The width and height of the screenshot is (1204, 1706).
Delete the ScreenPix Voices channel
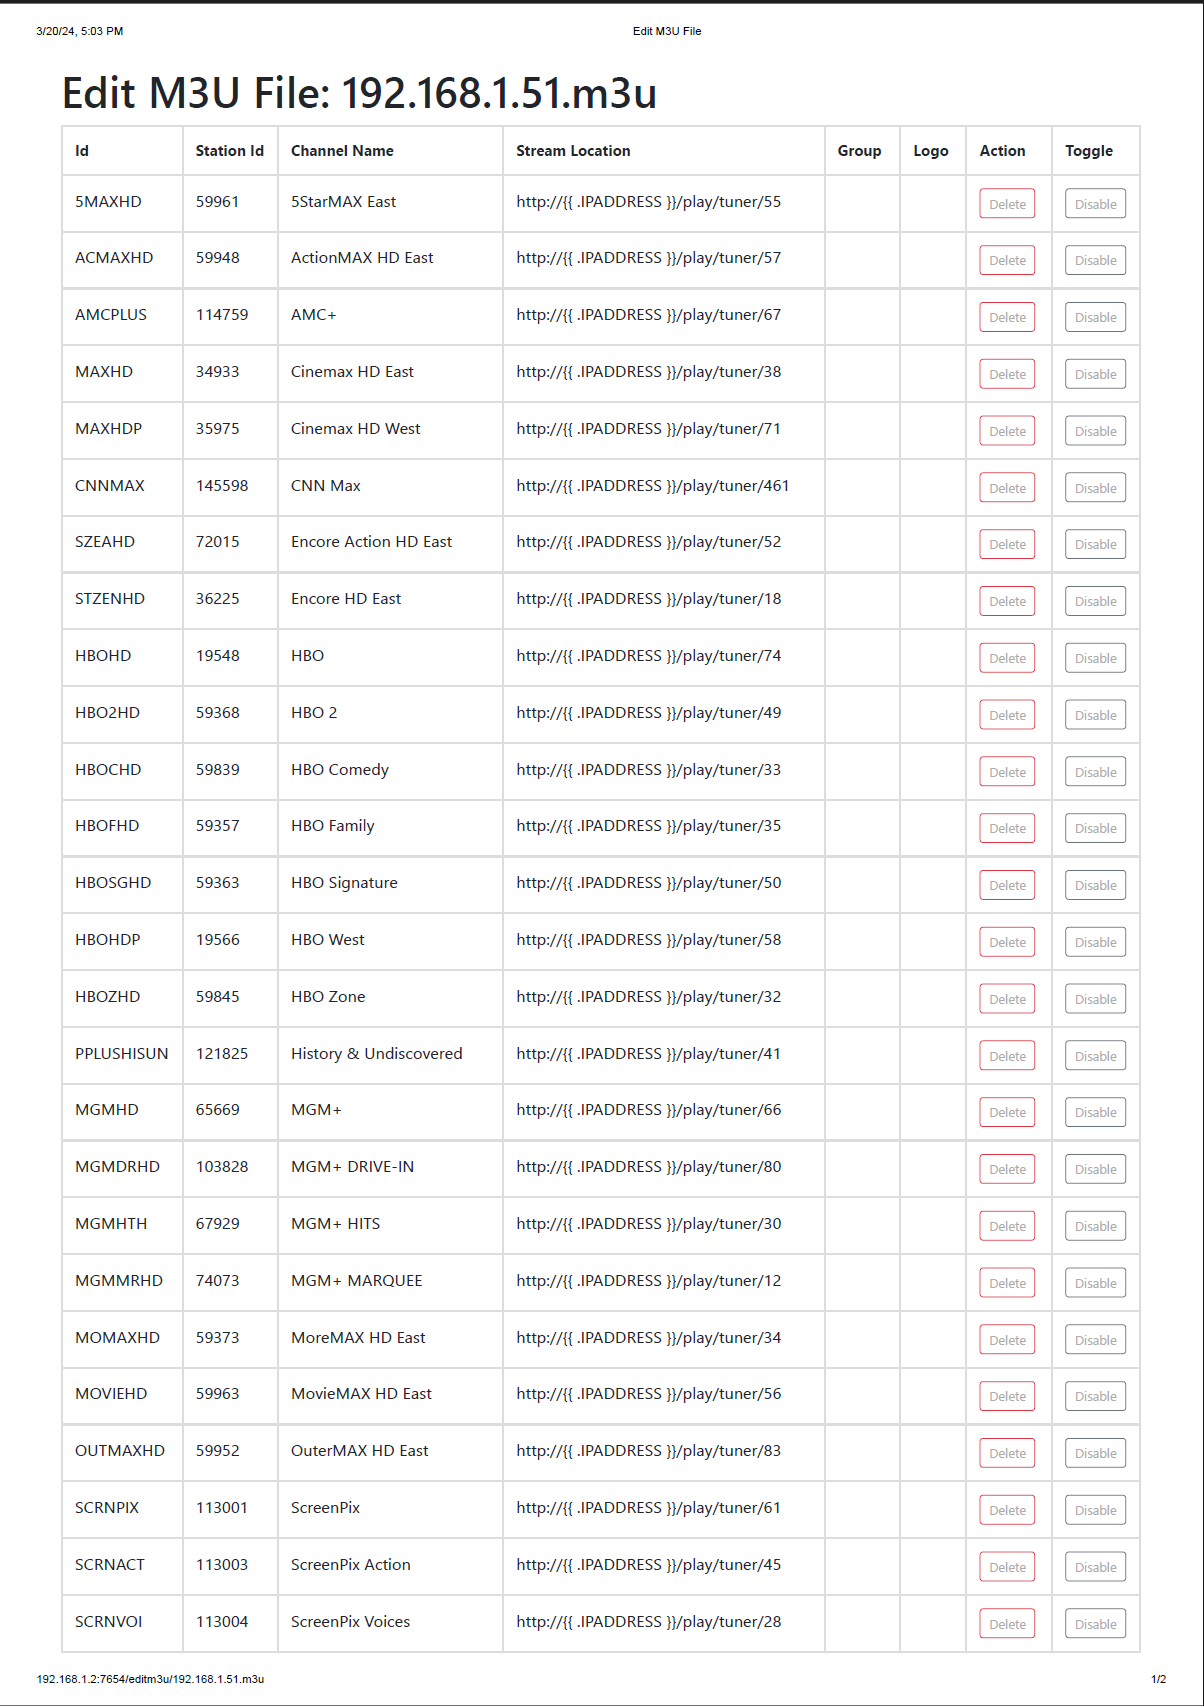coord(1007,1624)
